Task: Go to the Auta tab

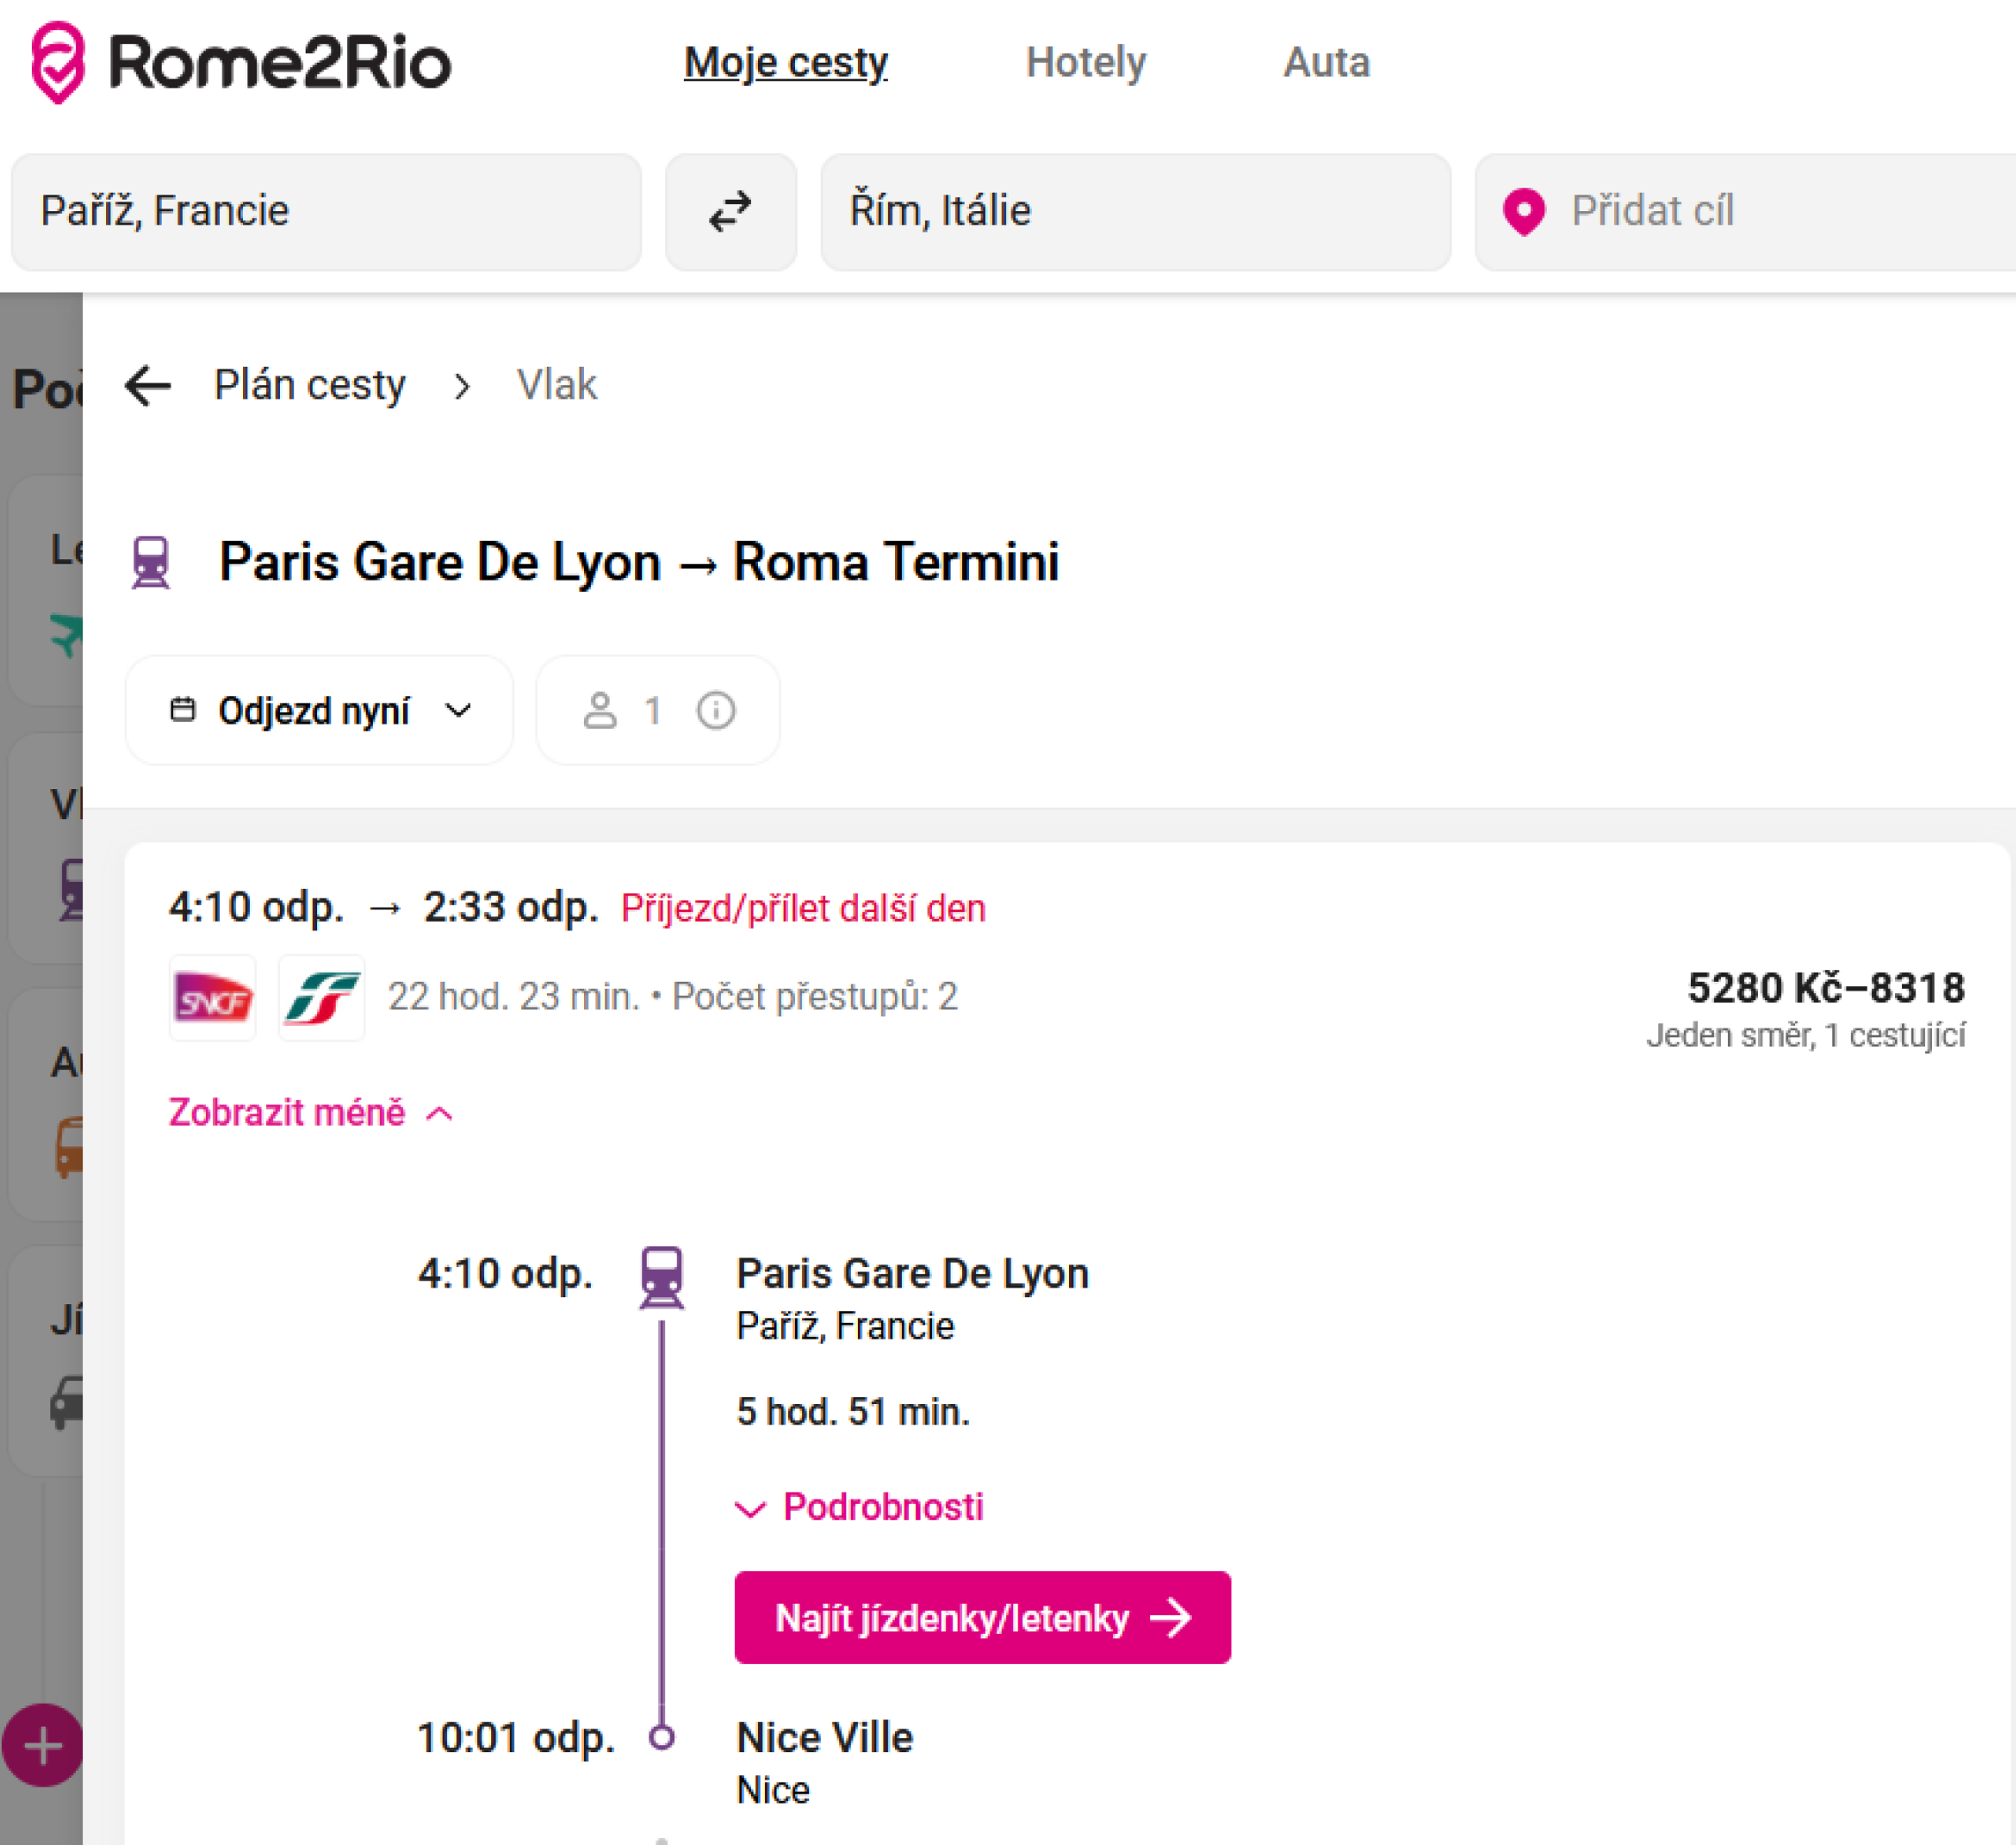Action: pyautogui.click(x=1326, y=62)
